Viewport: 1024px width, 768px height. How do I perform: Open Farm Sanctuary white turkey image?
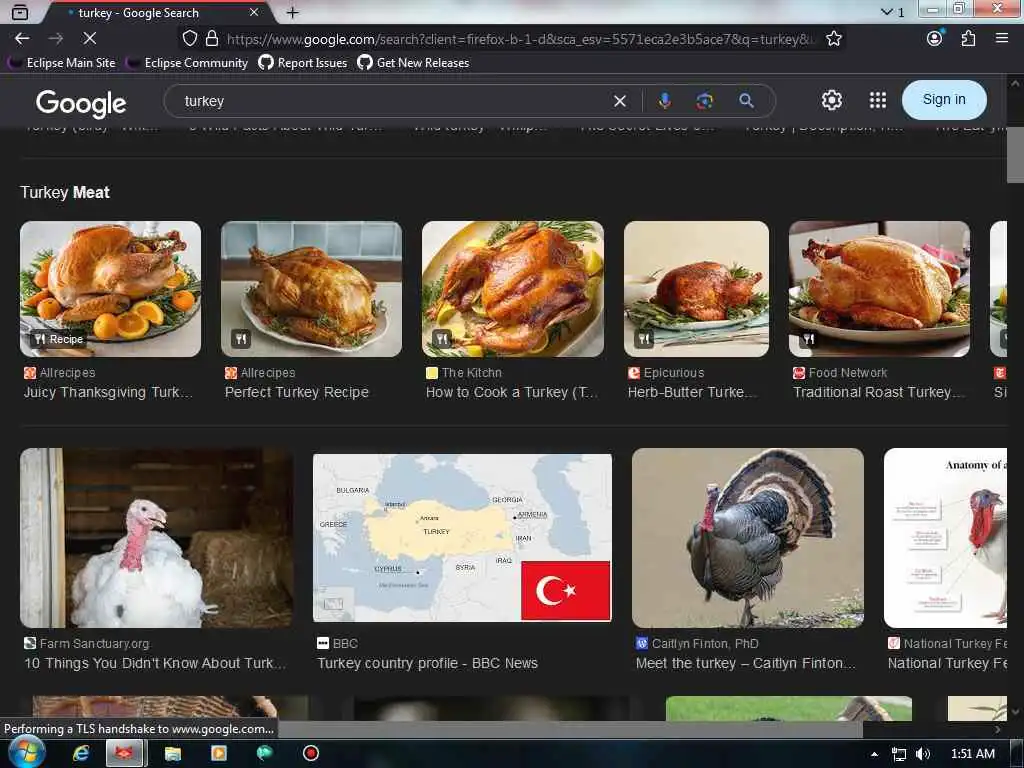[156, 538]
